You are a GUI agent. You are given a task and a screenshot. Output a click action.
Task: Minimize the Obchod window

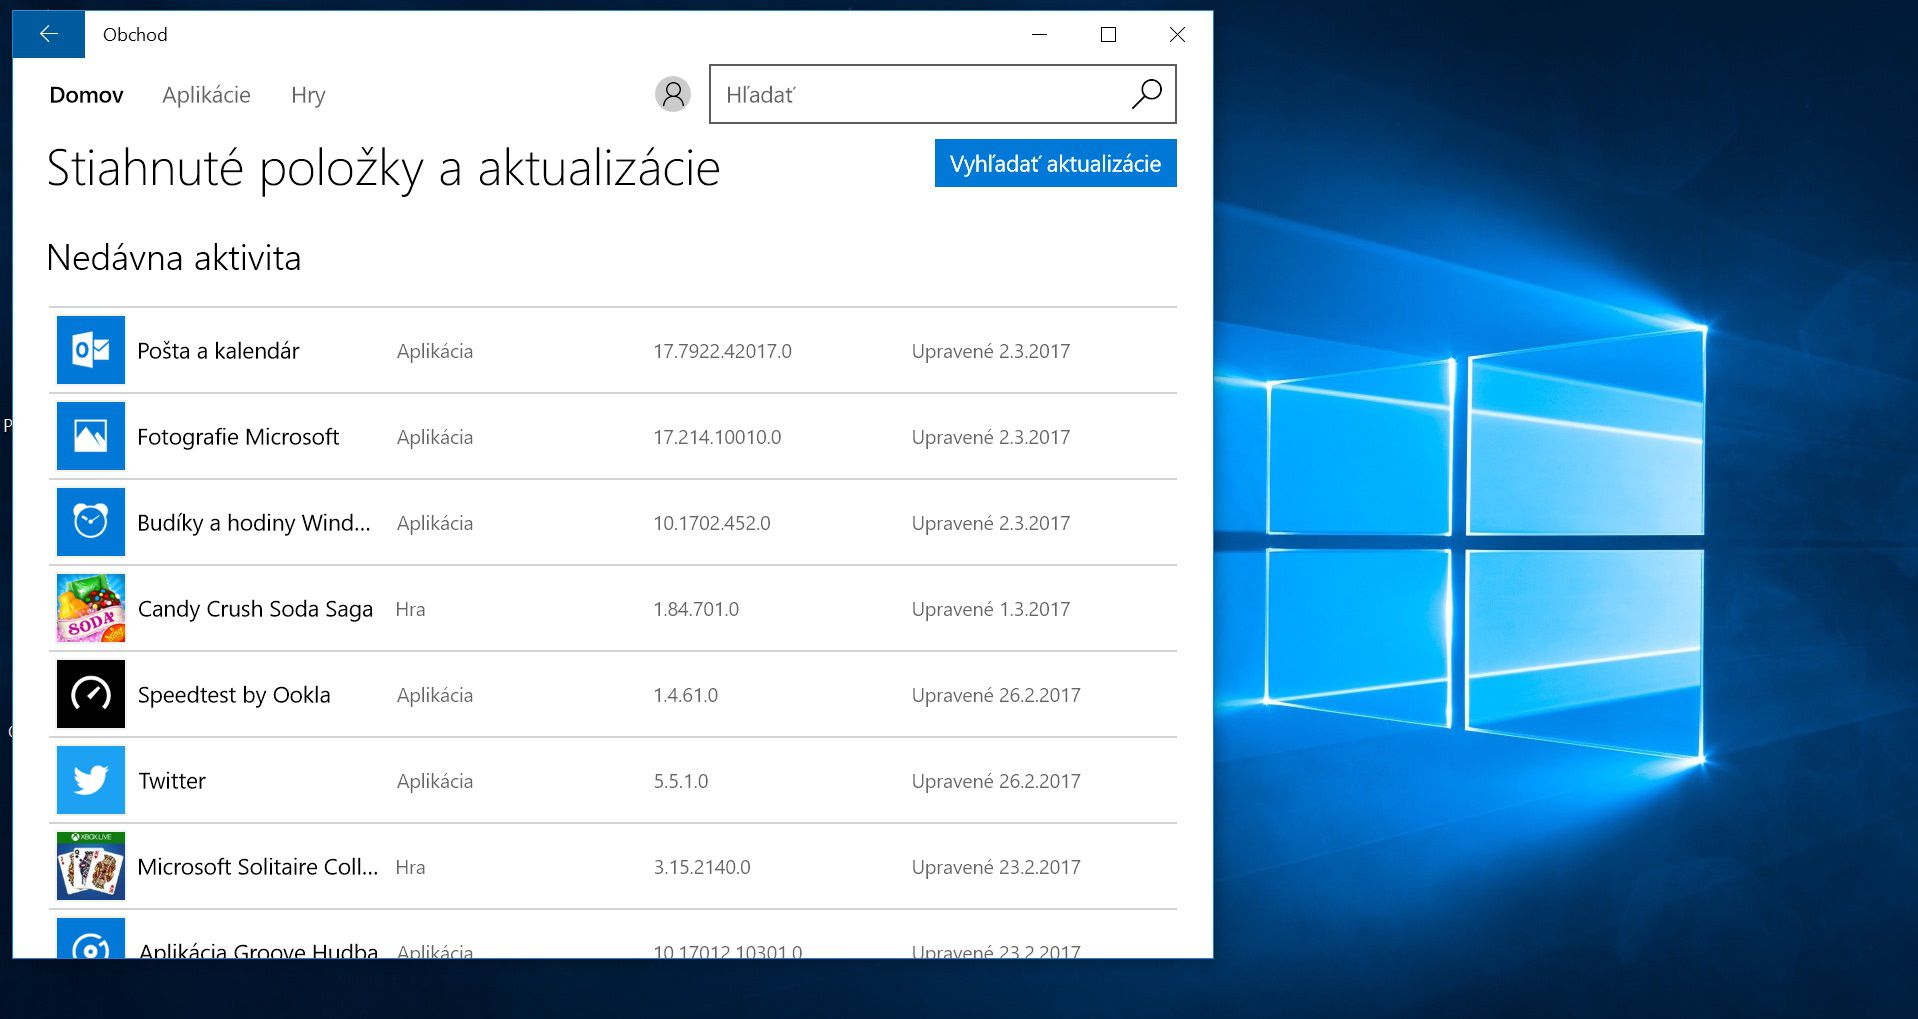[x=1039, y=34]
